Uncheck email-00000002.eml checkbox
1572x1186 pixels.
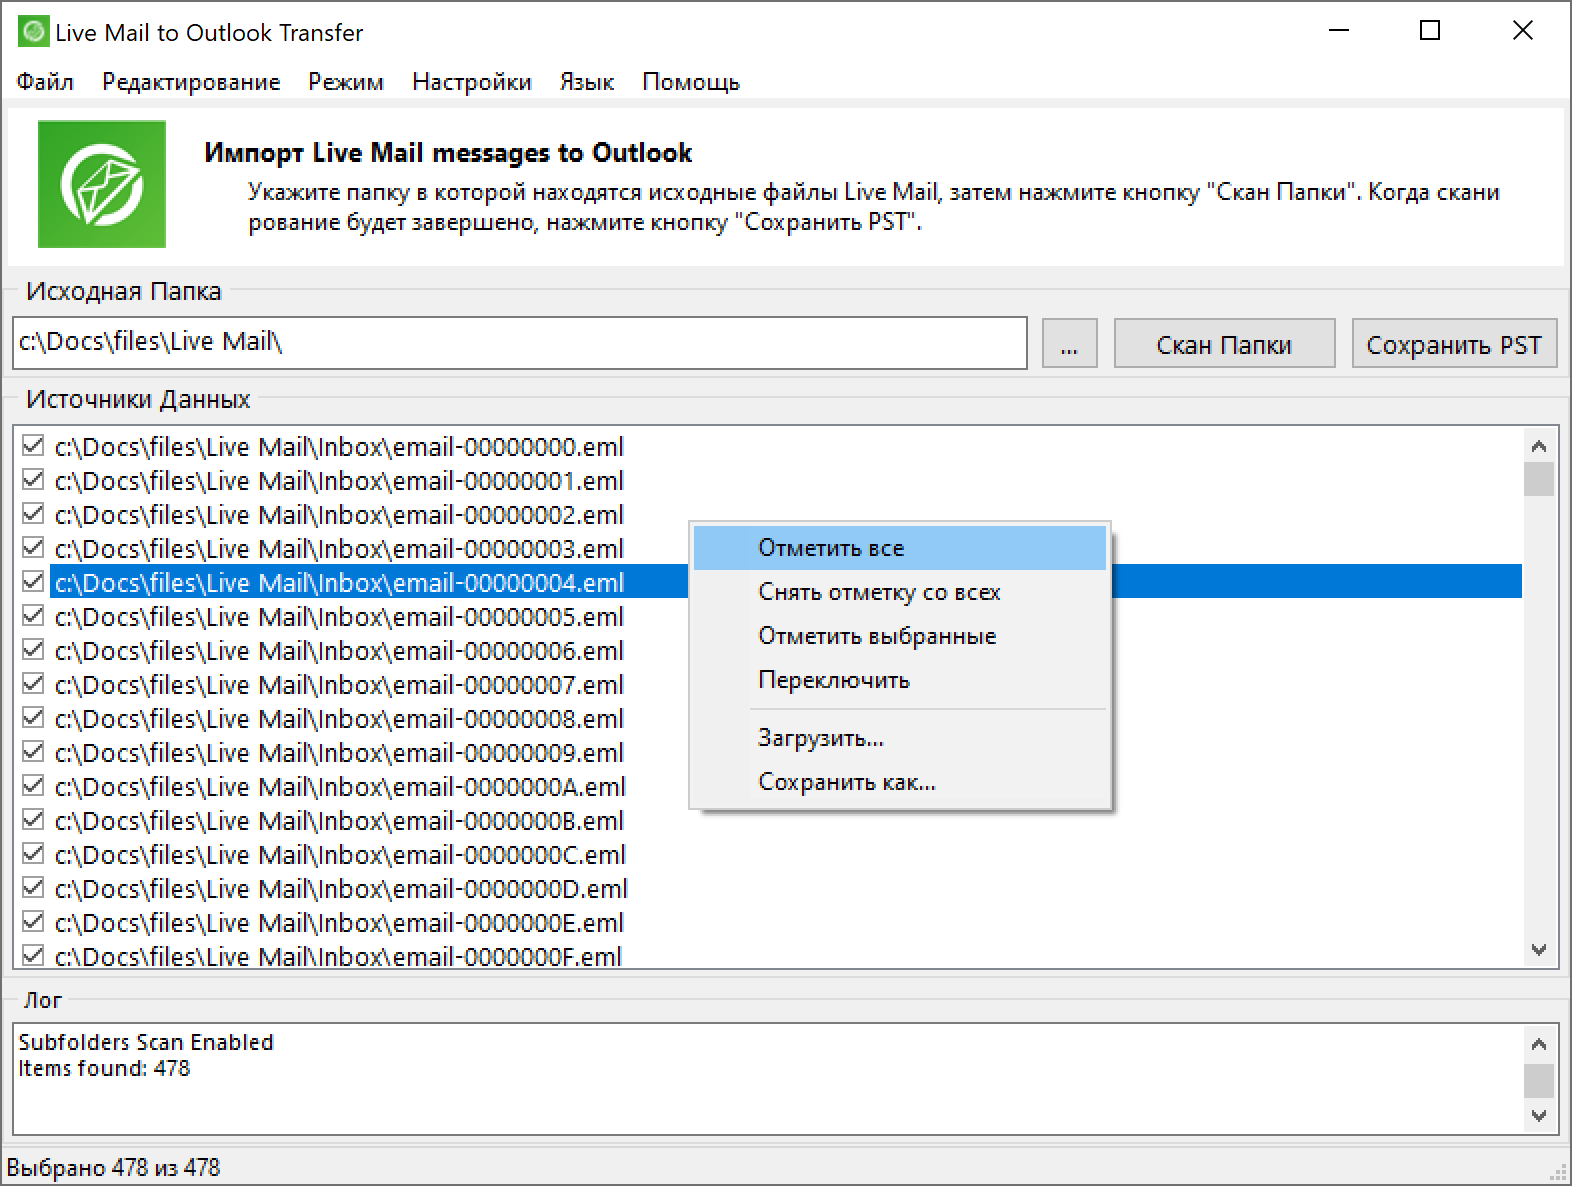(33, 513)
